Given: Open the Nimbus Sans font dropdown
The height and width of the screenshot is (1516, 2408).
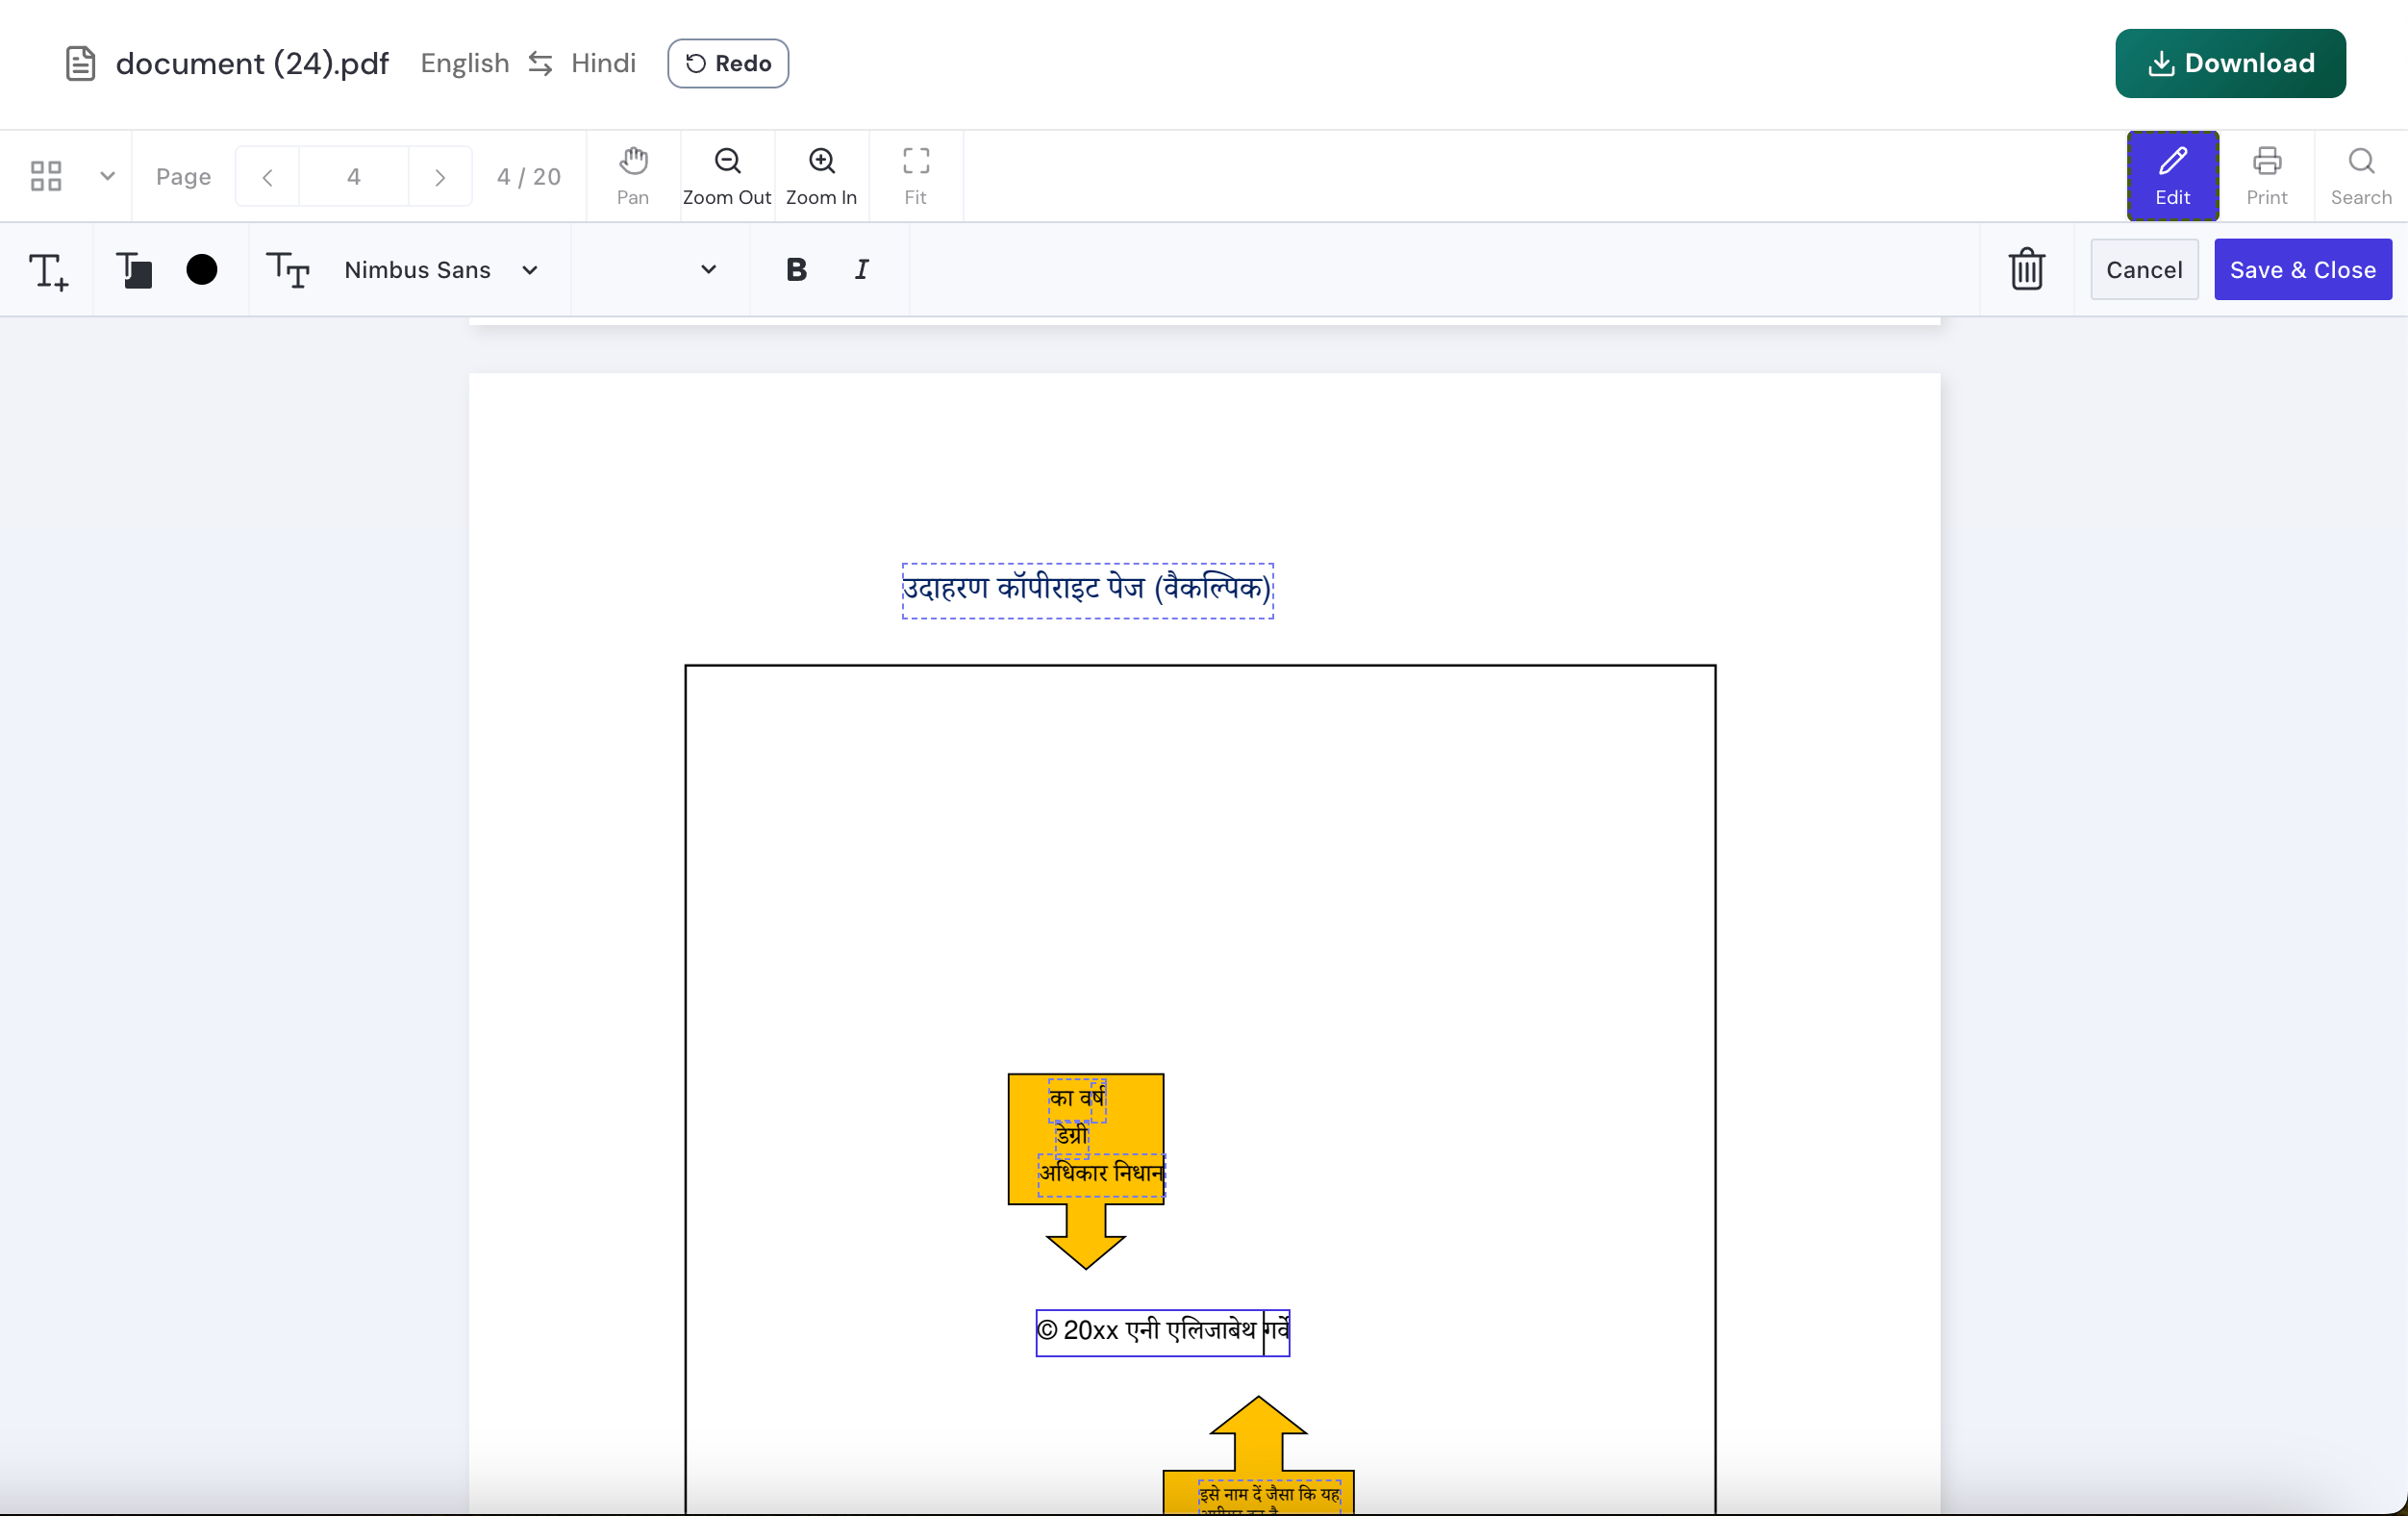Looking at the screenshot, I should click(443, 269).
